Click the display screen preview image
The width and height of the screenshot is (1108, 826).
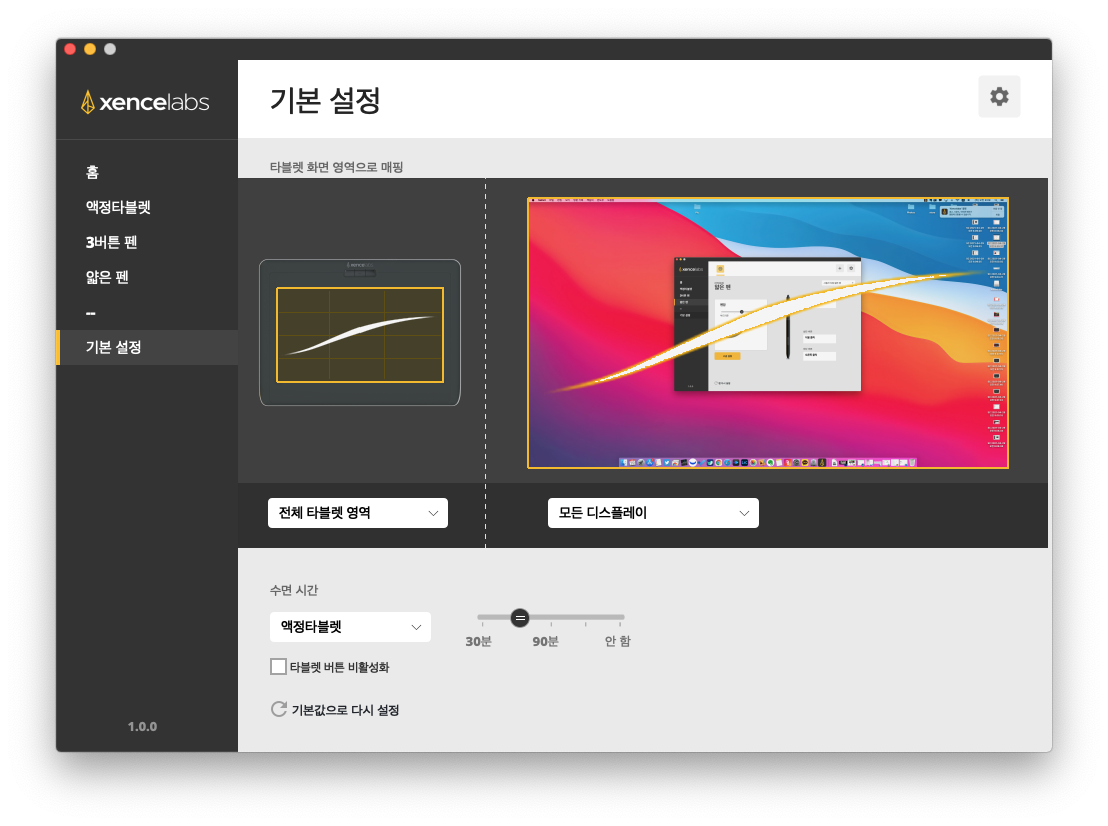coord(767,333)
